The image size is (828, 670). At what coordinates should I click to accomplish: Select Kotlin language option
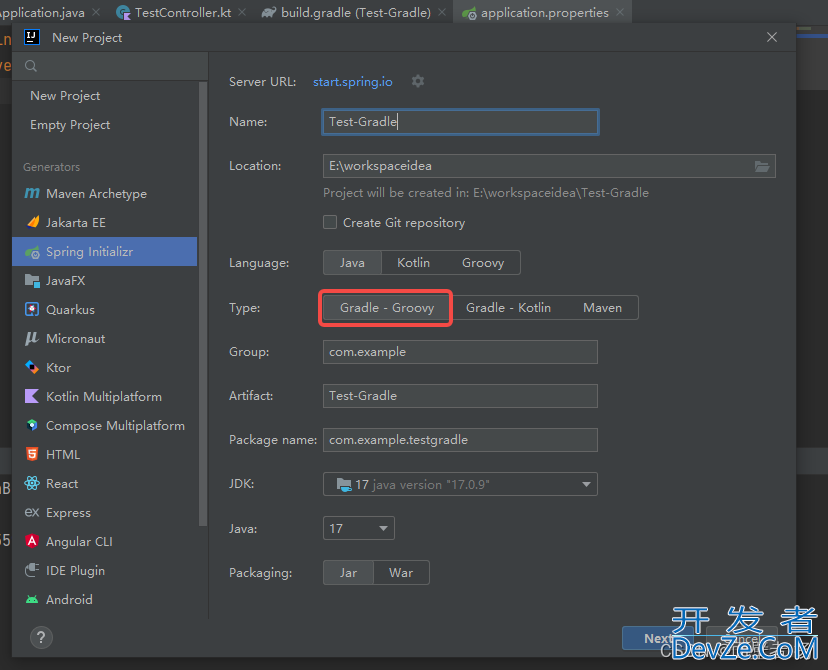pyautogui.click(x=413, y=263)
